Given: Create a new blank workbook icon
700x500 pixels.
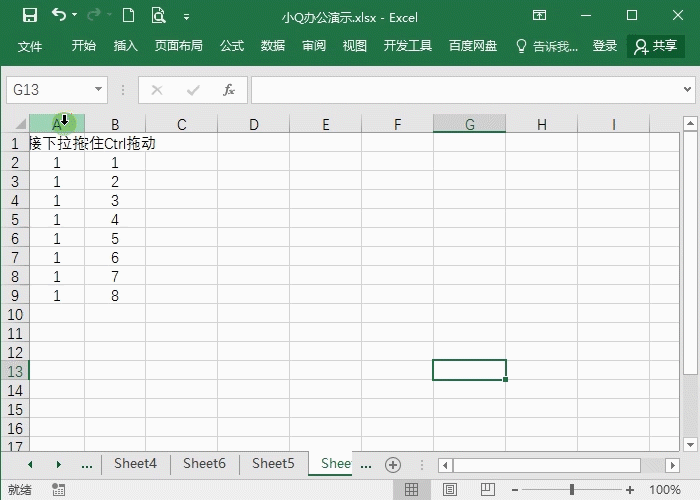Looking at the screenshot, I should (129, 16).
